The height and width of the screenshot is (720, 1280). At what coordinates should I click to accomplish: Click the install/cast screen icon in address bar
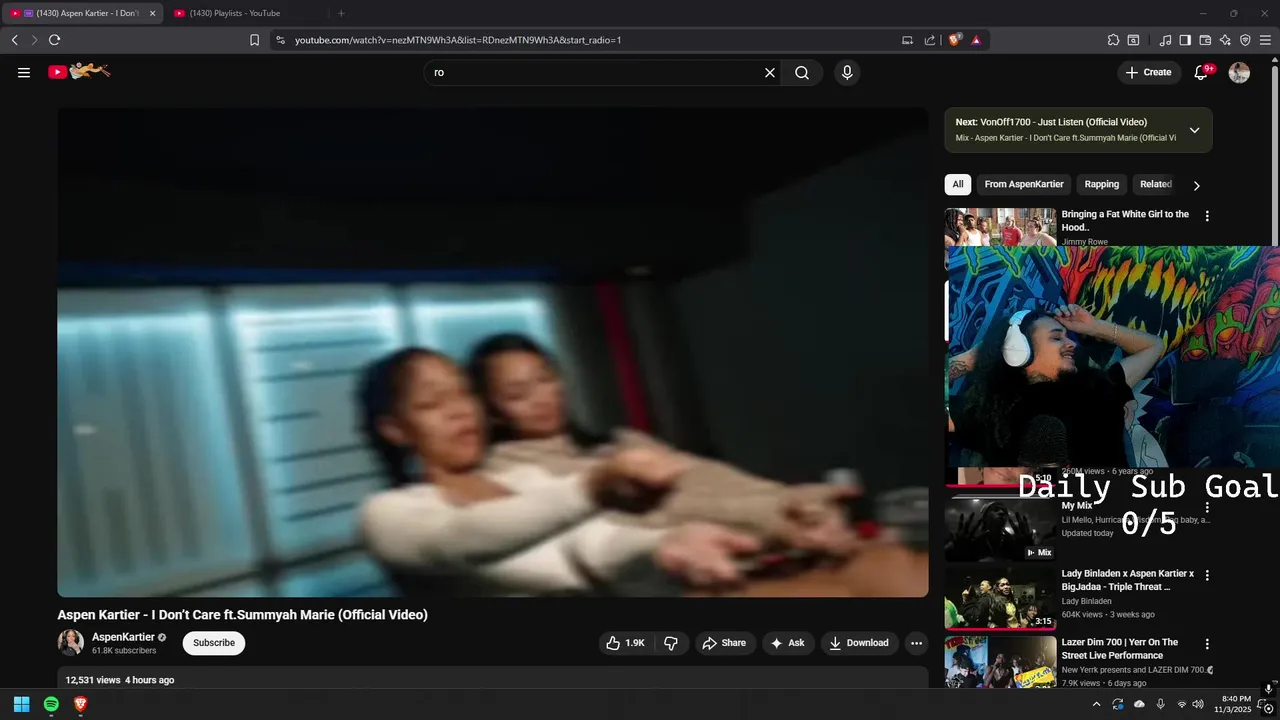(x=907, y=40)
